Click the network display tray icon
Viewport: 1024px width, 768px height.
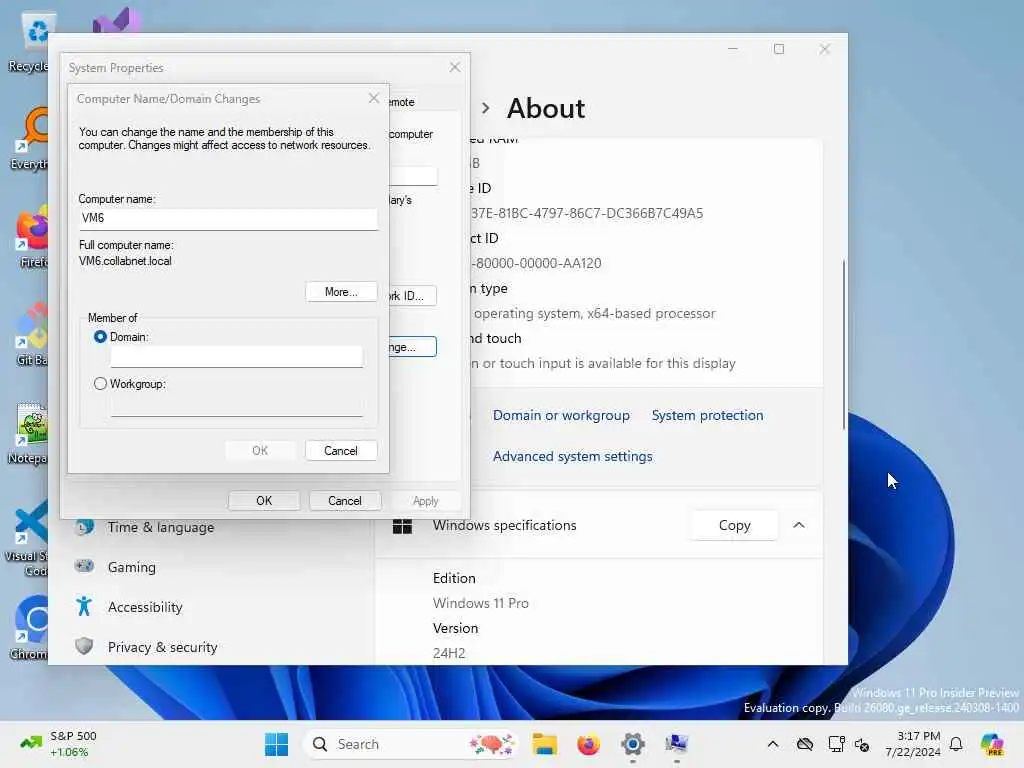click(x=836, y=744)
